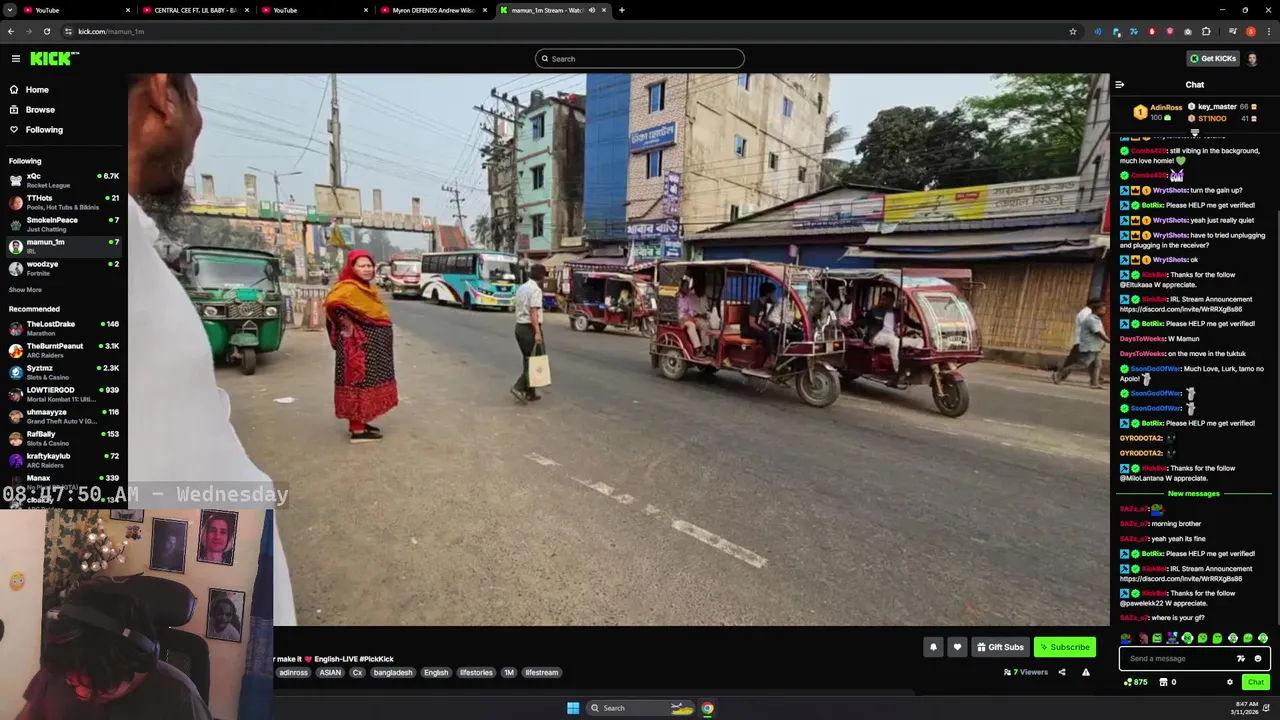The width and height of the screenshot is (1280, 720).
Task: Click the green Subscribe button
Action: pyautogui.click(x=1064, y=647)
